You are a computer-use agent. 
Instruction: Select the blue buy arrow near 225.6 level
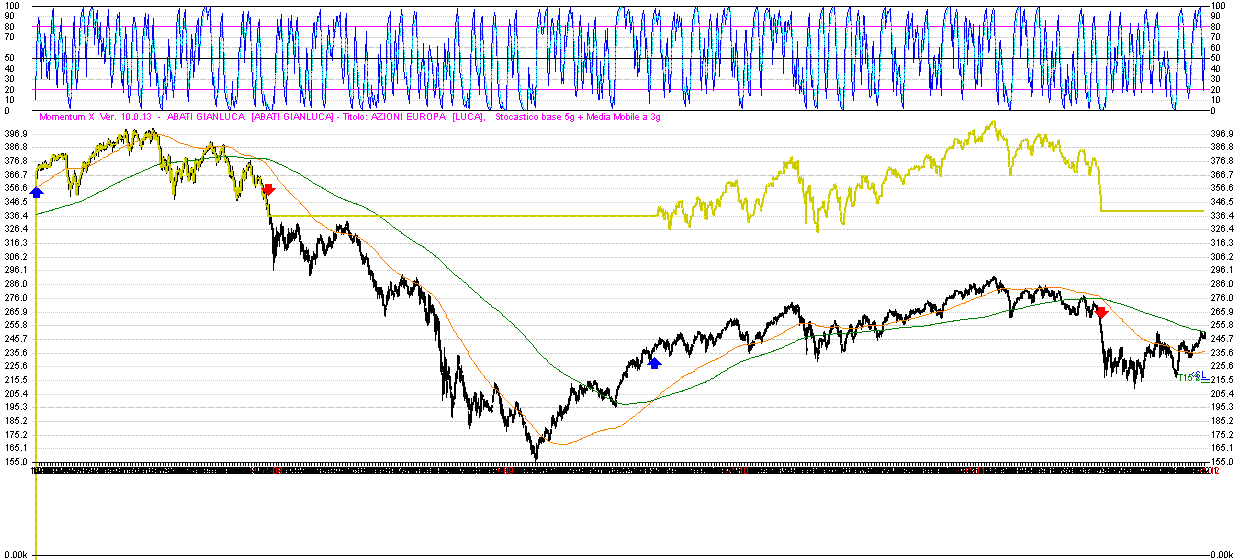point(655,363)
